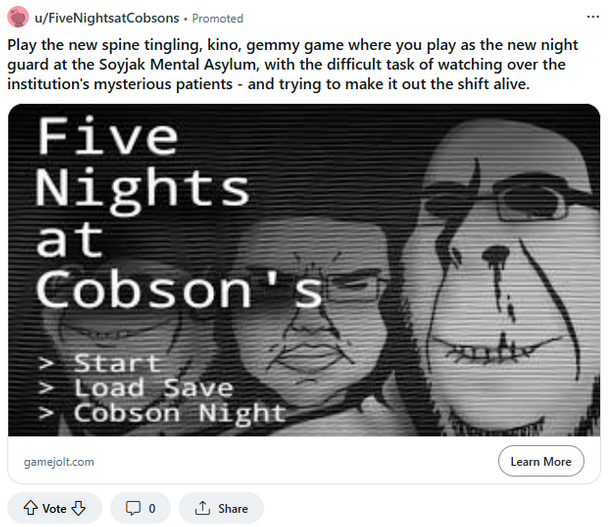Open the gamejolt.com link
The width and height of the screenshot is (608, 527).
point(59,461)
